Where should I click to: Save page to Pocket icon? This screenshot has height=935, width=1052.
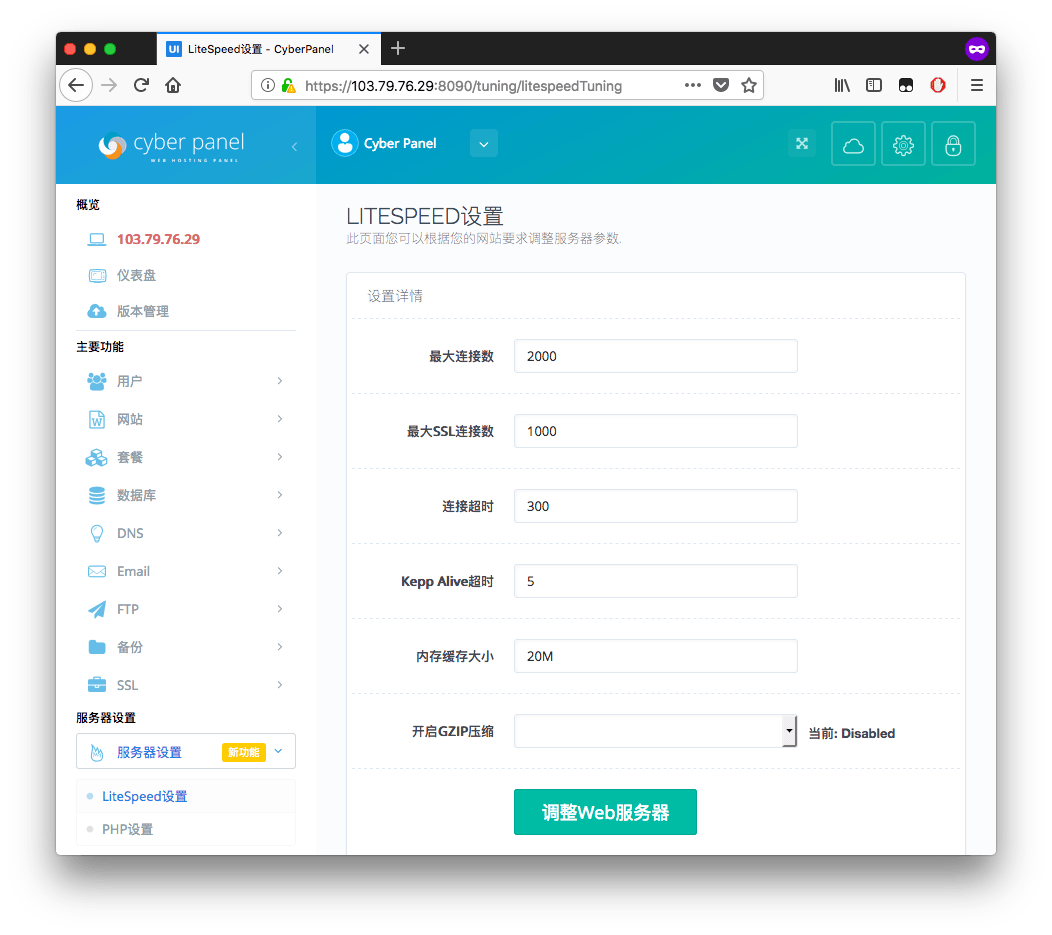coord(721,85)
